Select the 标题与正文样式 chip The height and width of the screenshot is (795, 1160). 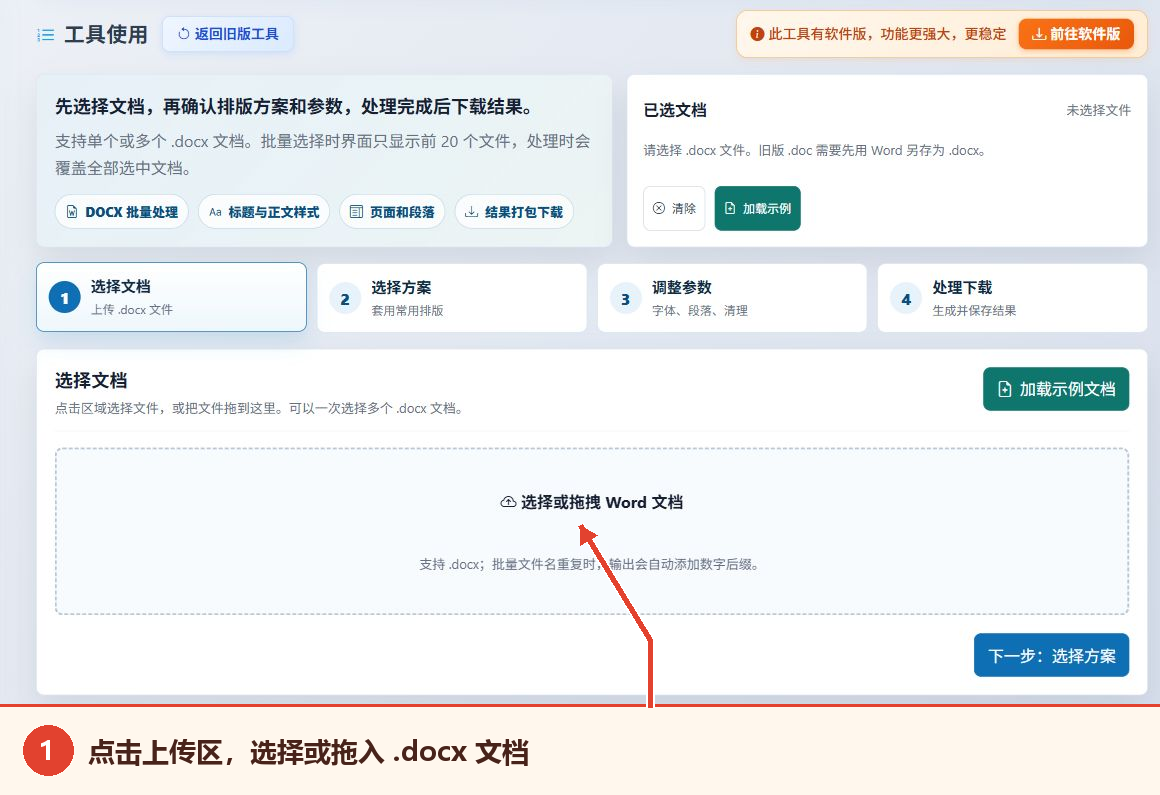pyautogui.click(x=264, y=212)
